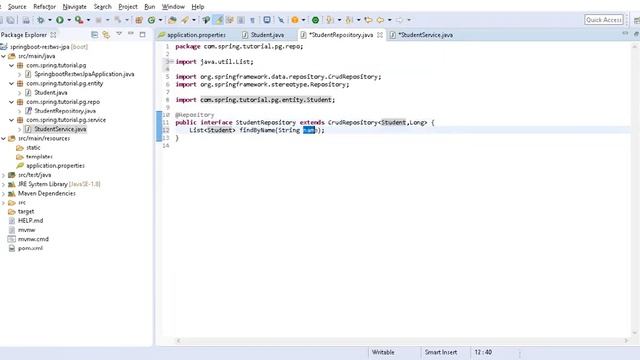The height and width of the screenshot is (360, 640).
Task: Click the orange circular toolbar icon
Action: click(295, 20)
